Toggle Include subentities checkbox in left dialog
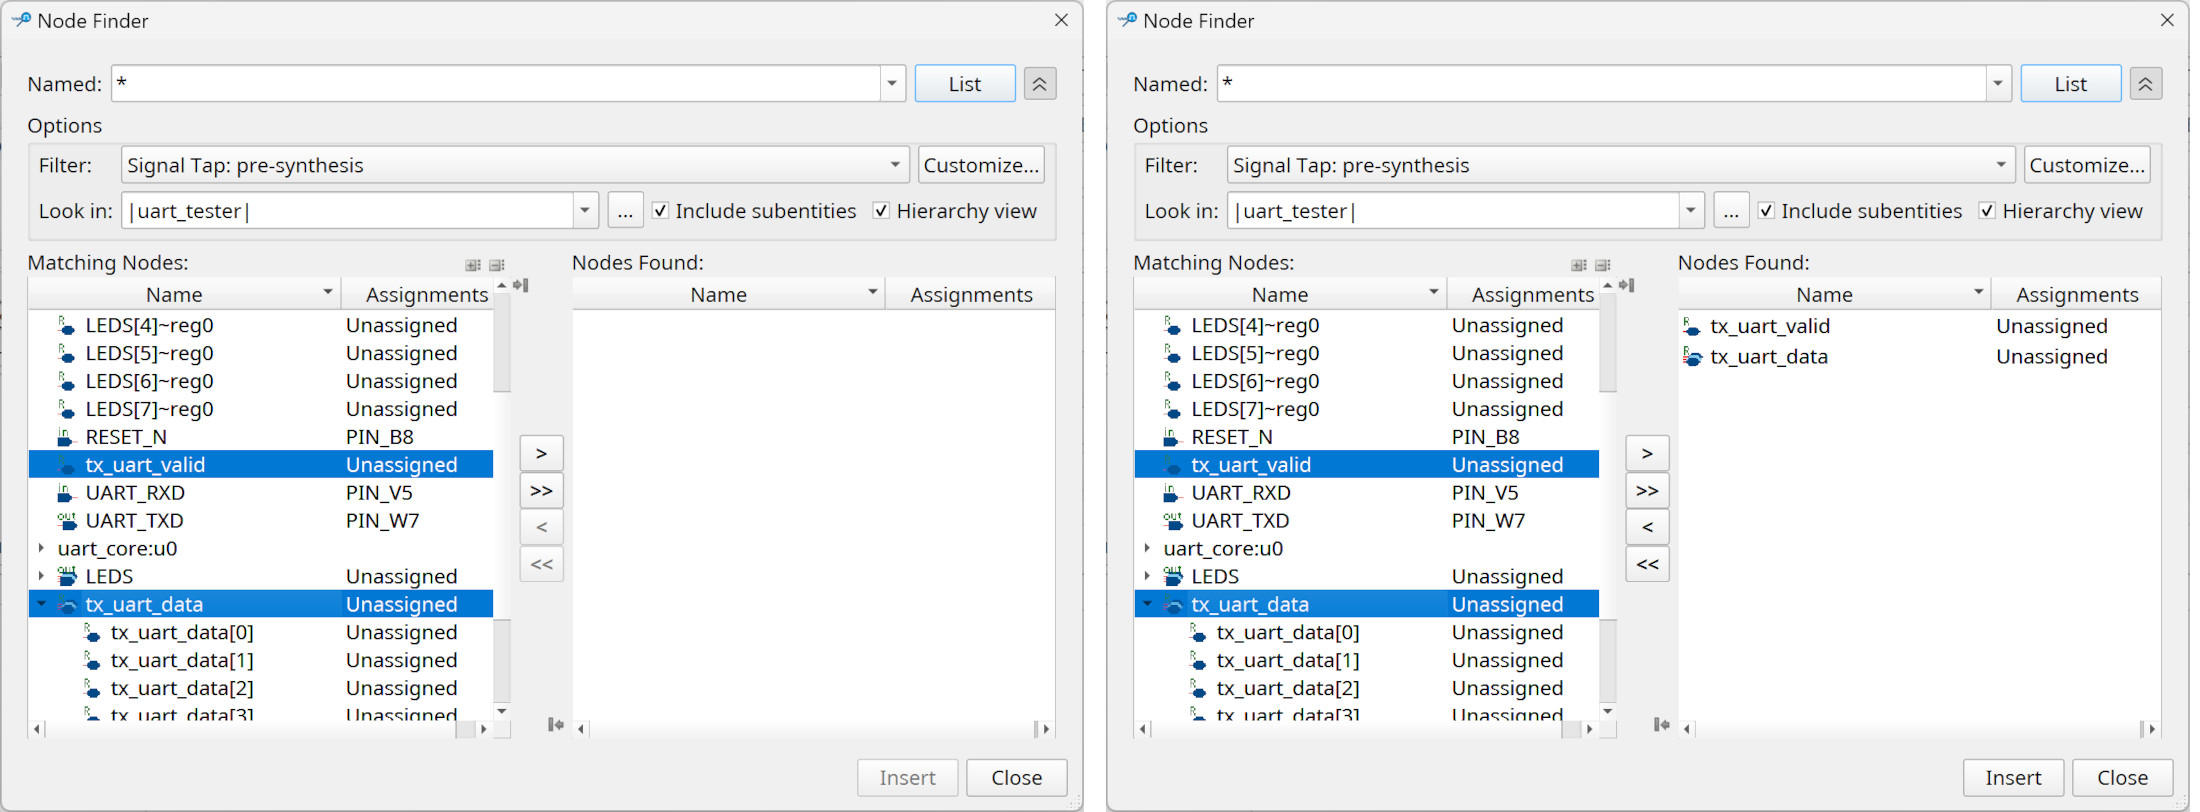Viewport: 2200px width, 812px height. tap(660, 211)
